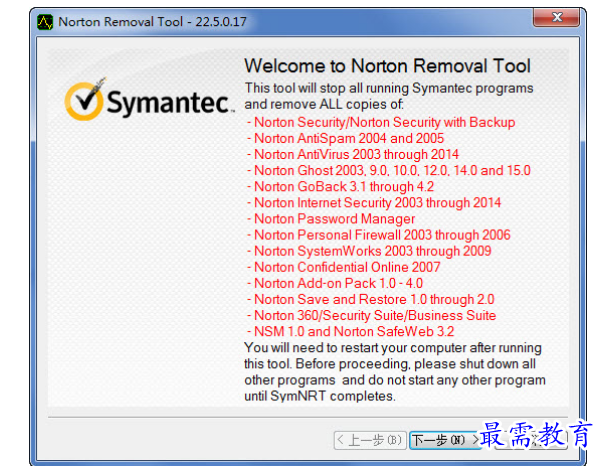Click the Norton Removal Tool title bar icon

pos(45,22)
